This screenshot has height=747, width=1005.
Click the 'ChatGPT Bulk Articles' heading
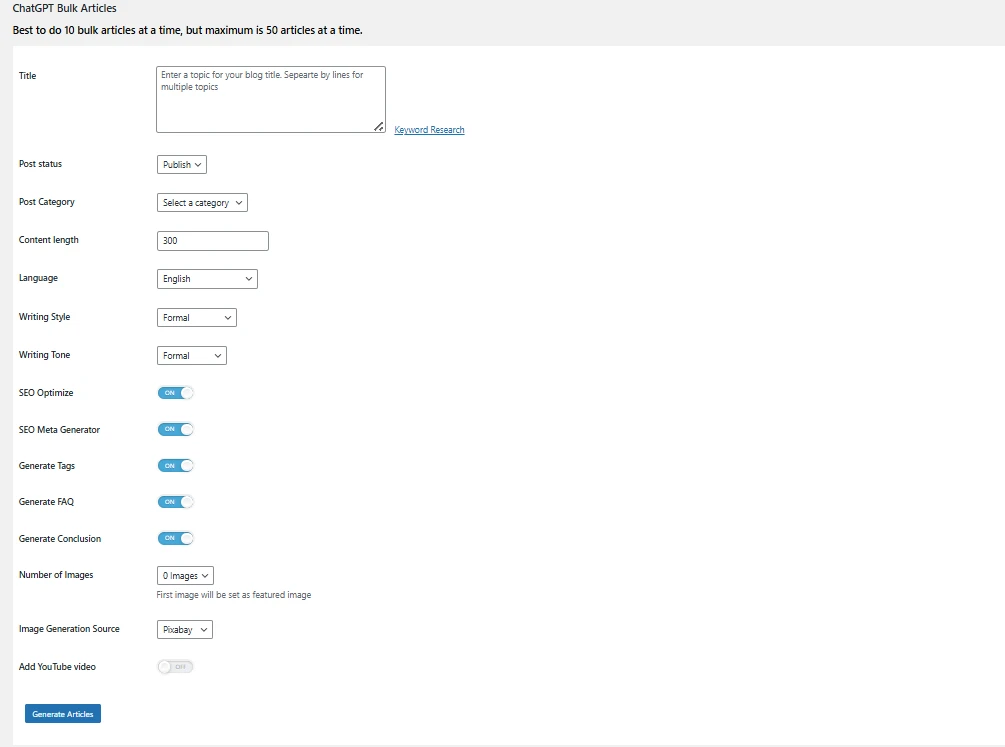[x=65, y=8]
